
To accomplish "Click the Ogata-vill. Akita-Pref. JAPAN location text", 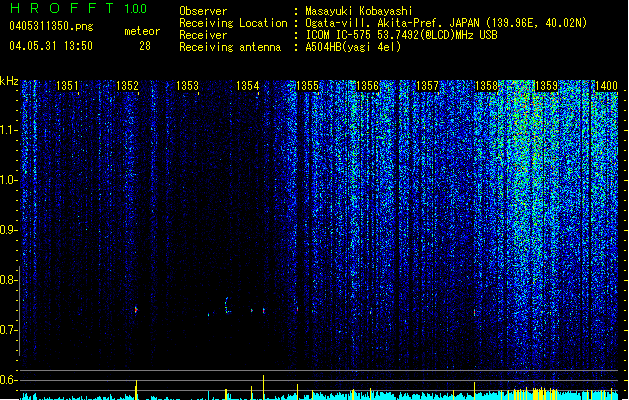I will 446,23.
